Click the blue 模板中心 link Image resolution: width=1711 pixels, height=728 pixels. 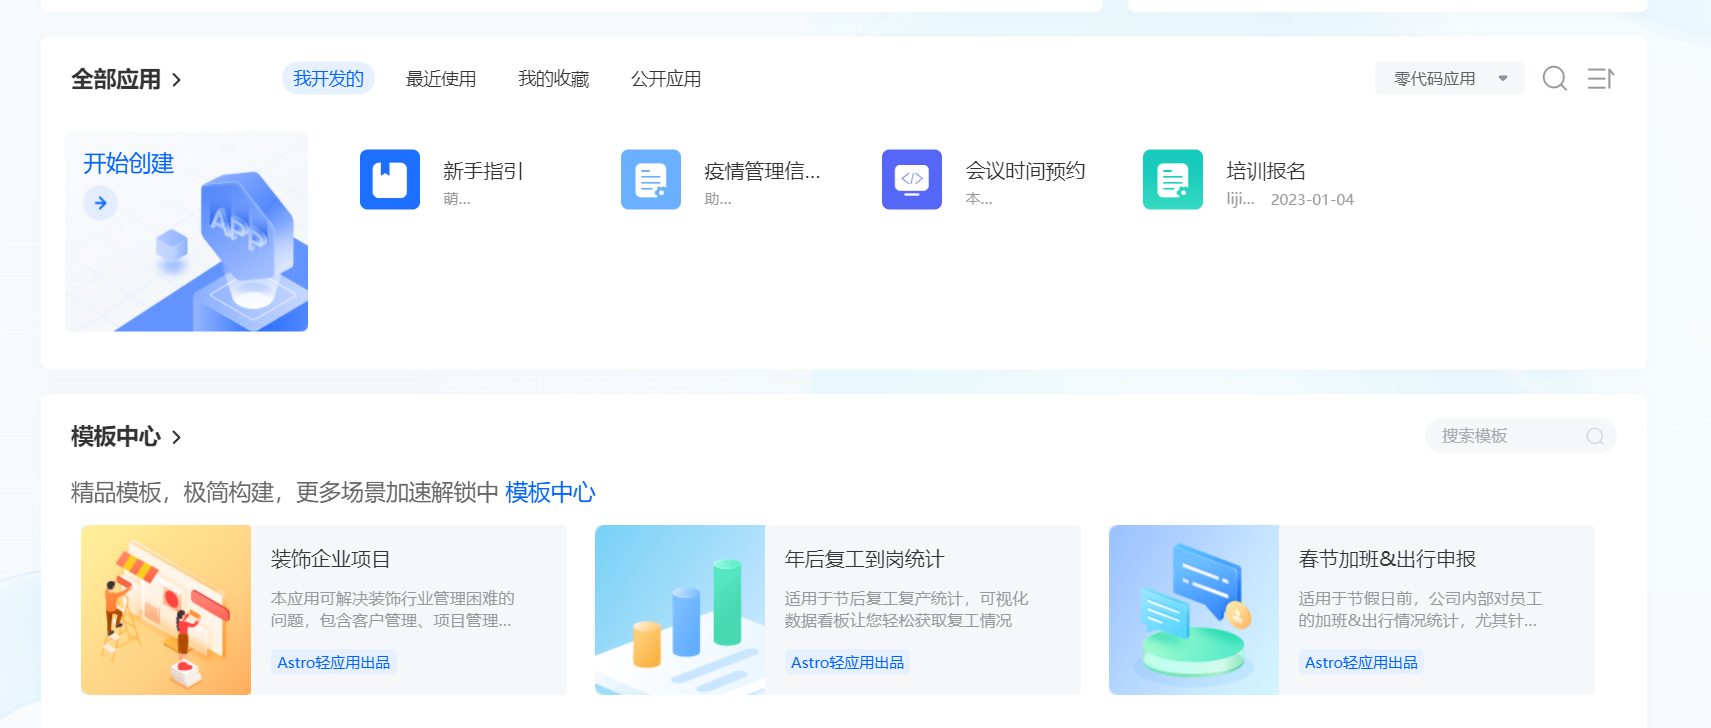(550, 492)
